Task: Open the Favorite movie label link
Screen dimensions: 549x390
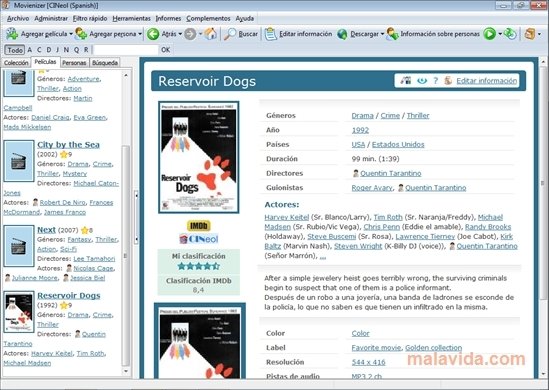Action: (x=376, y=348)
